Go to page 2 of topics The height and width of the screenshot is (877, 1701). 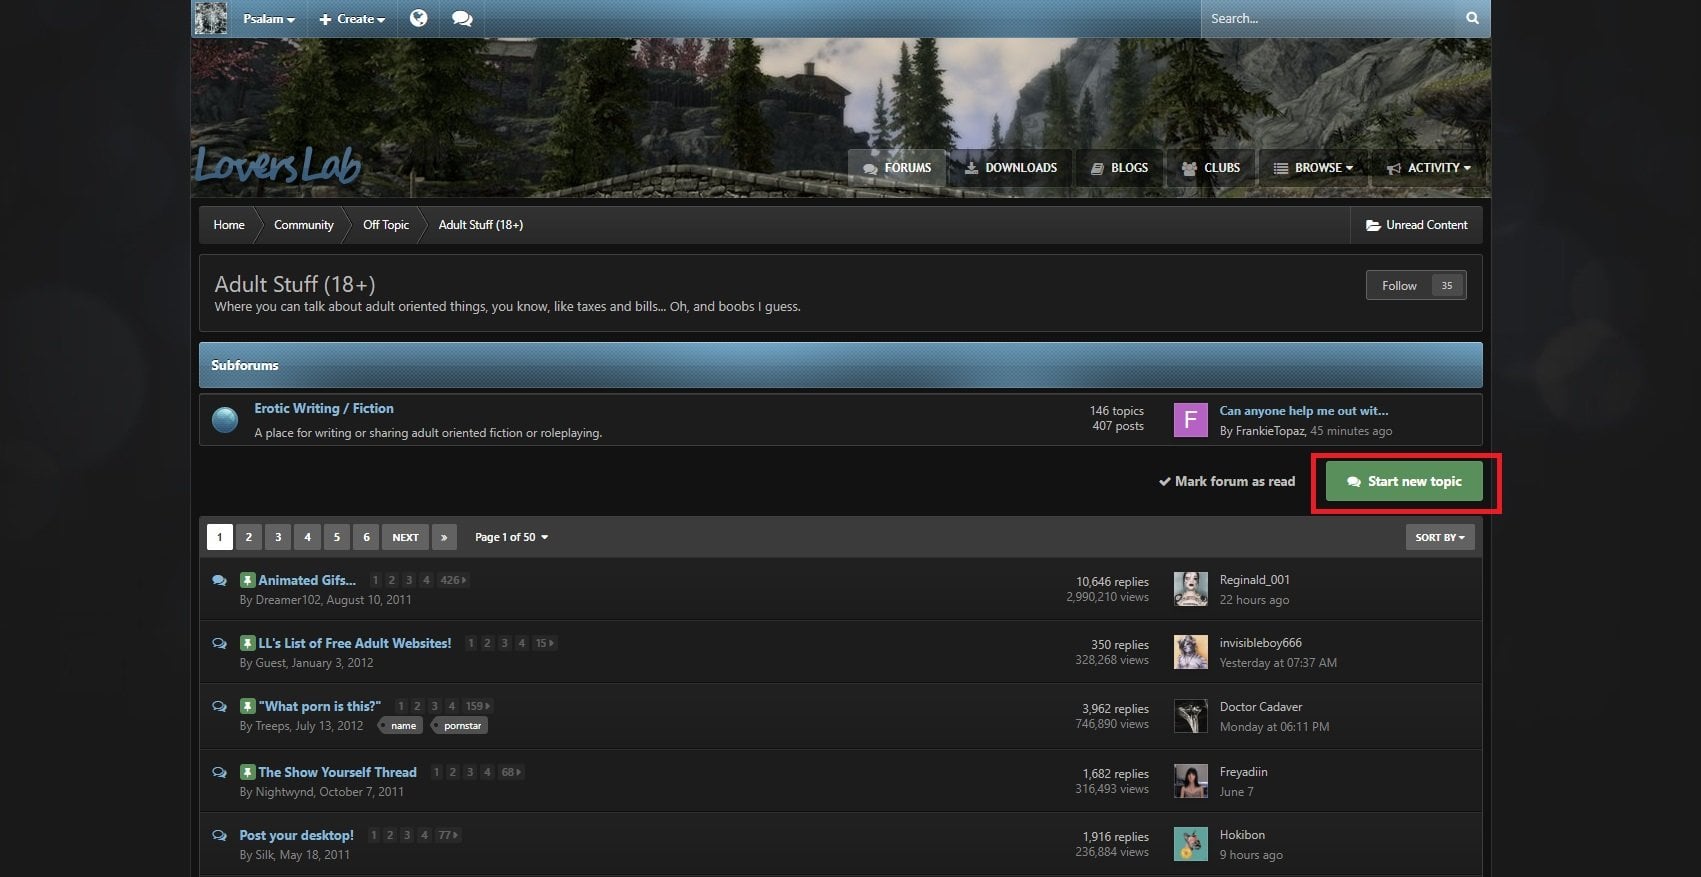[249, 537]
